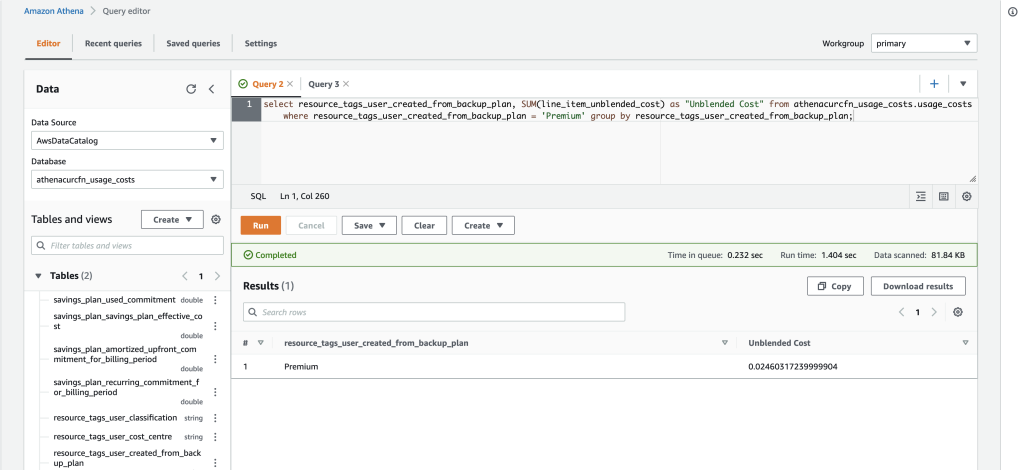Go to next results page

pyautogui.click(x=934, y=312)
